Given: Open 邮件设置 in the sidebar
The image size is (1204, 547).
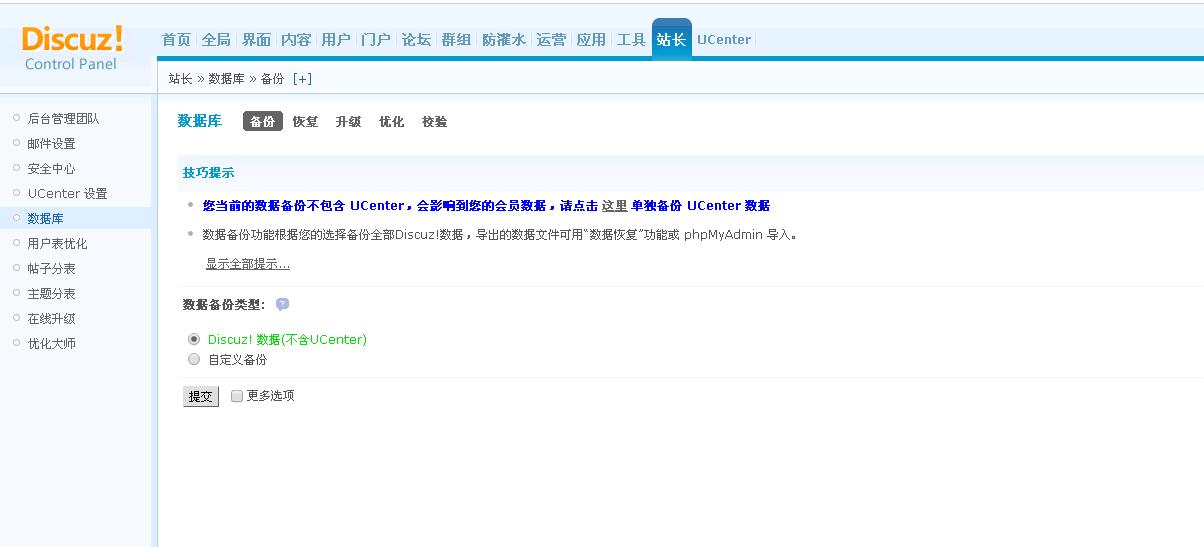Looking at the screenshot, I should coord(51,143).
